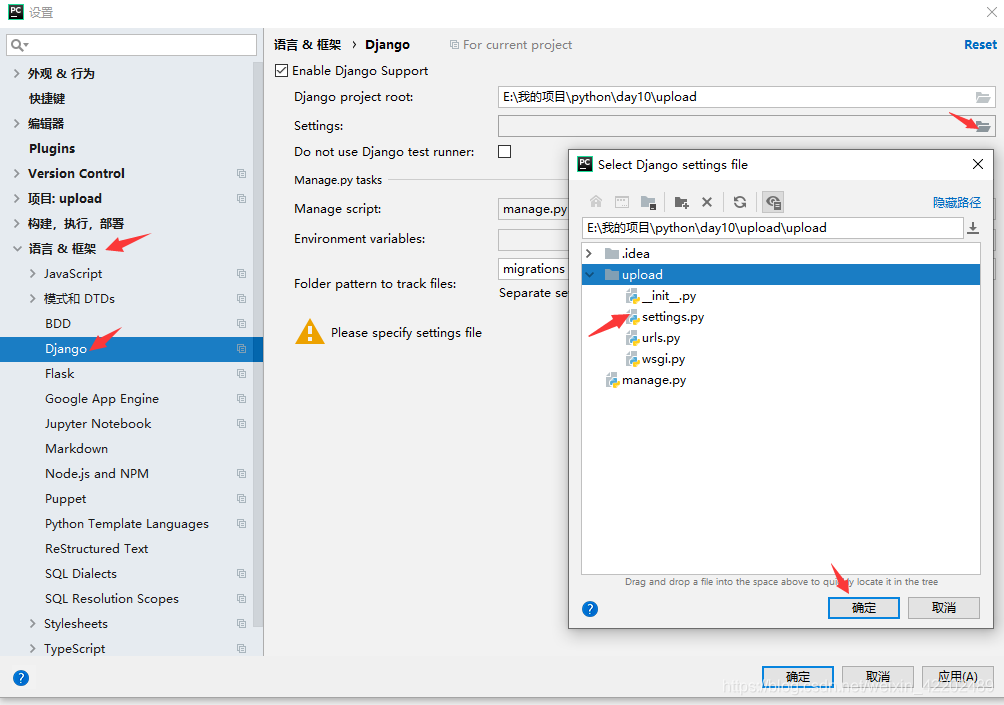The height and width of the screenshot is (705, 1004).
Task: Click 隐藏路径 link in file dialog
Action: [x=957, y=202]
